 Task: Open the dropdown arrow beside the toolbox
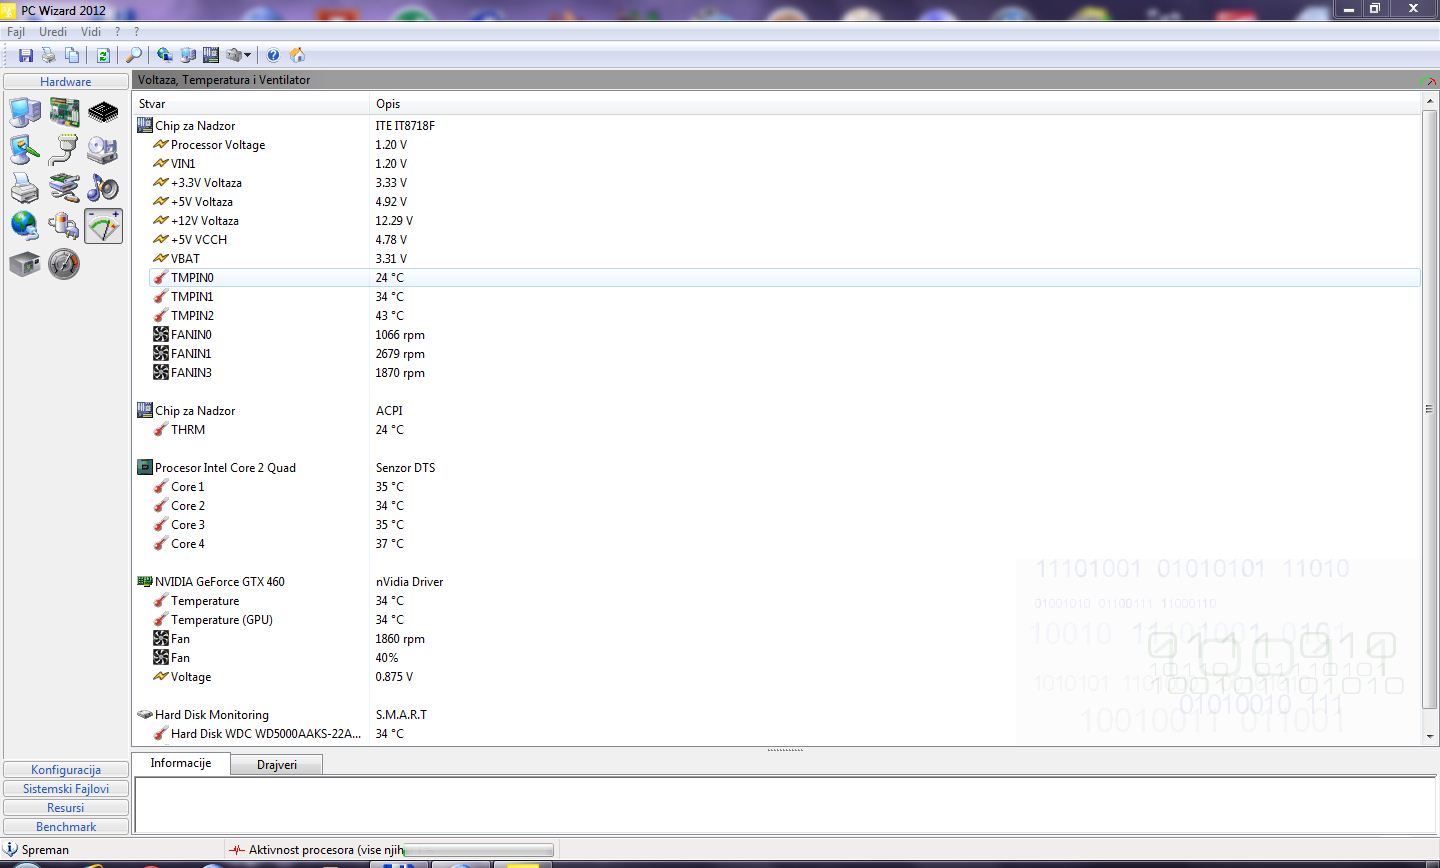click(x=248, y=55)
